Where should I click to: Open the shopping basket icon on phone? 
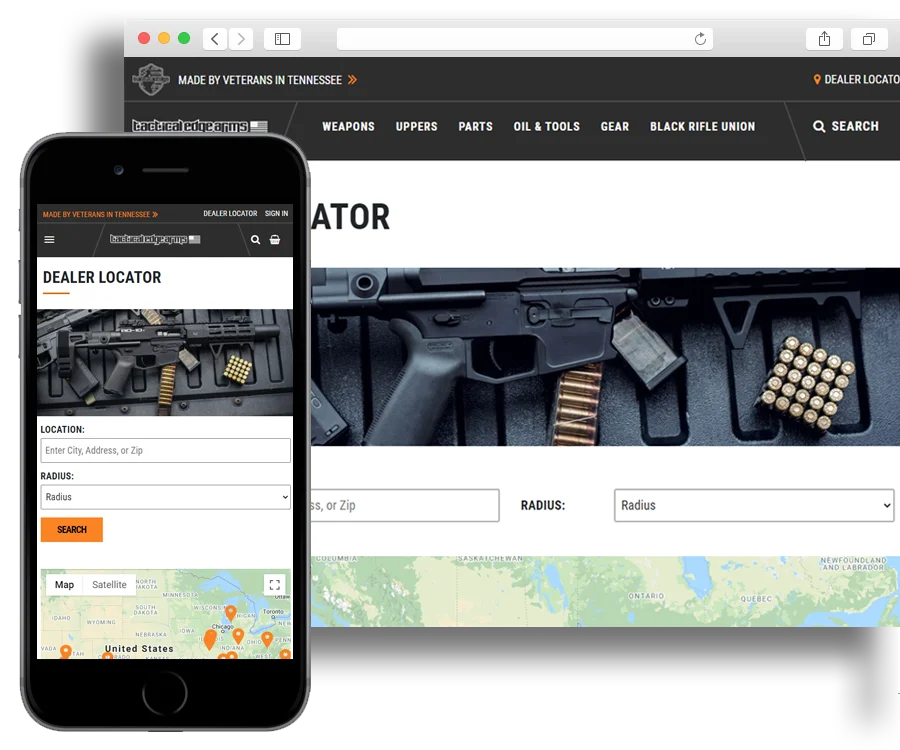(x=275, y=239)
